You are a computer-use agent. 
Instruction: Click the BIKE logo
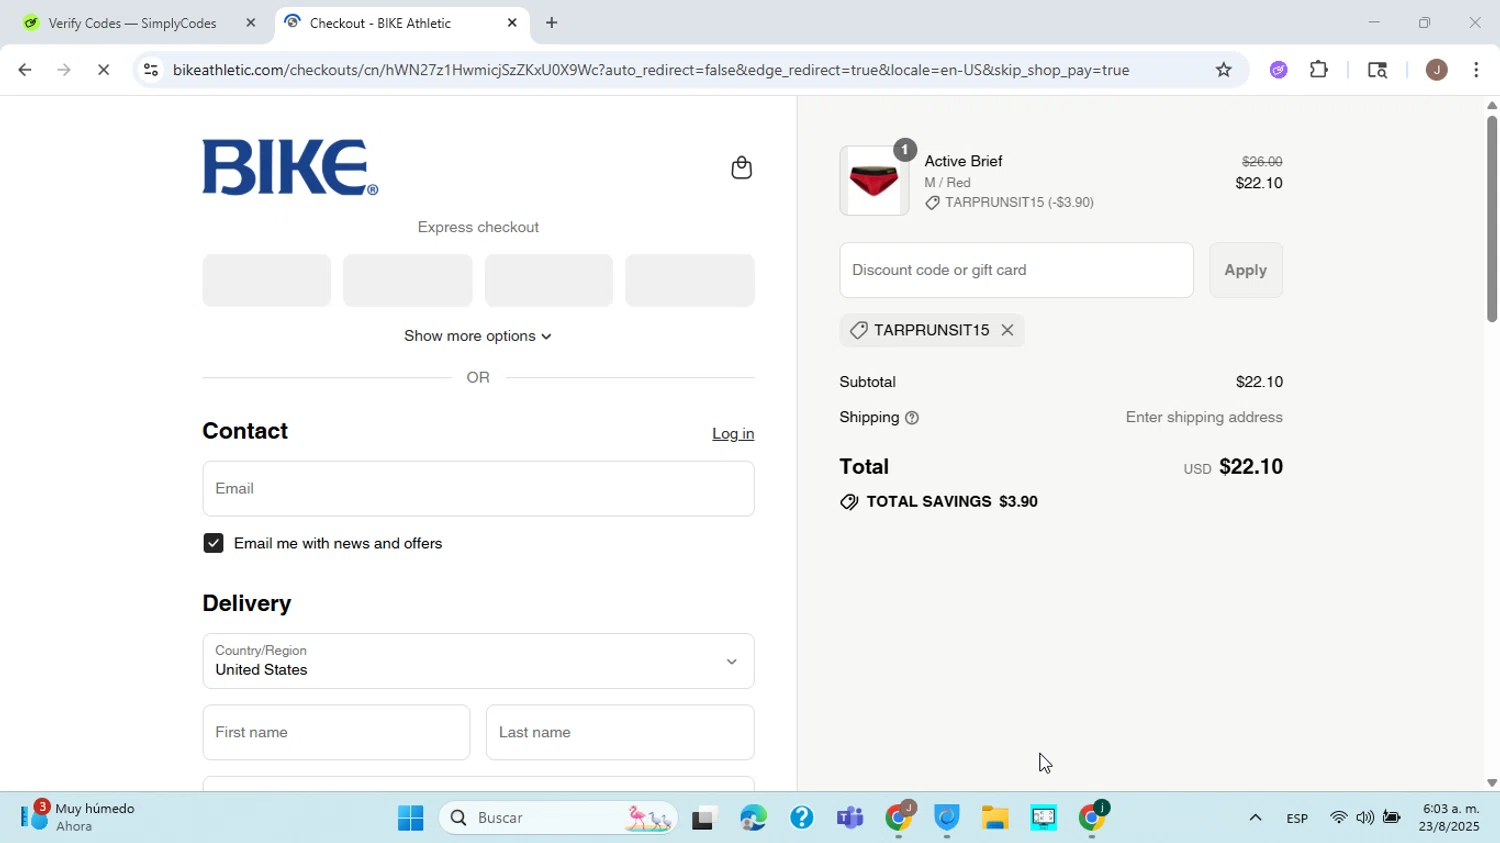(290, 167)
